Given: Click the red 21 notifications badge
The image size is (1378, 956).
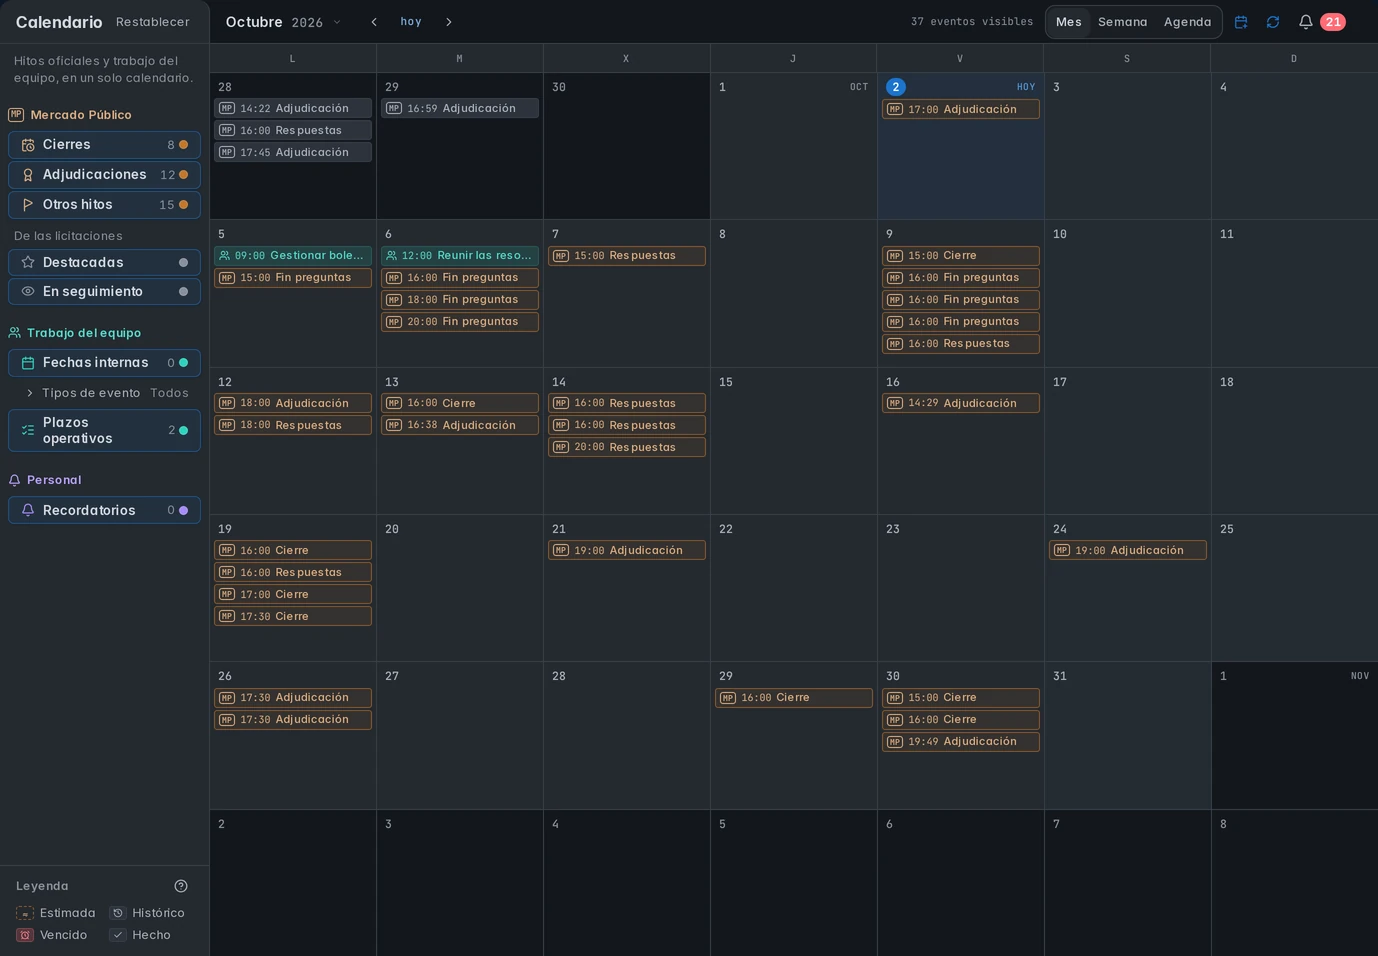Looking at the screenshot, I should click(1333, 22).
